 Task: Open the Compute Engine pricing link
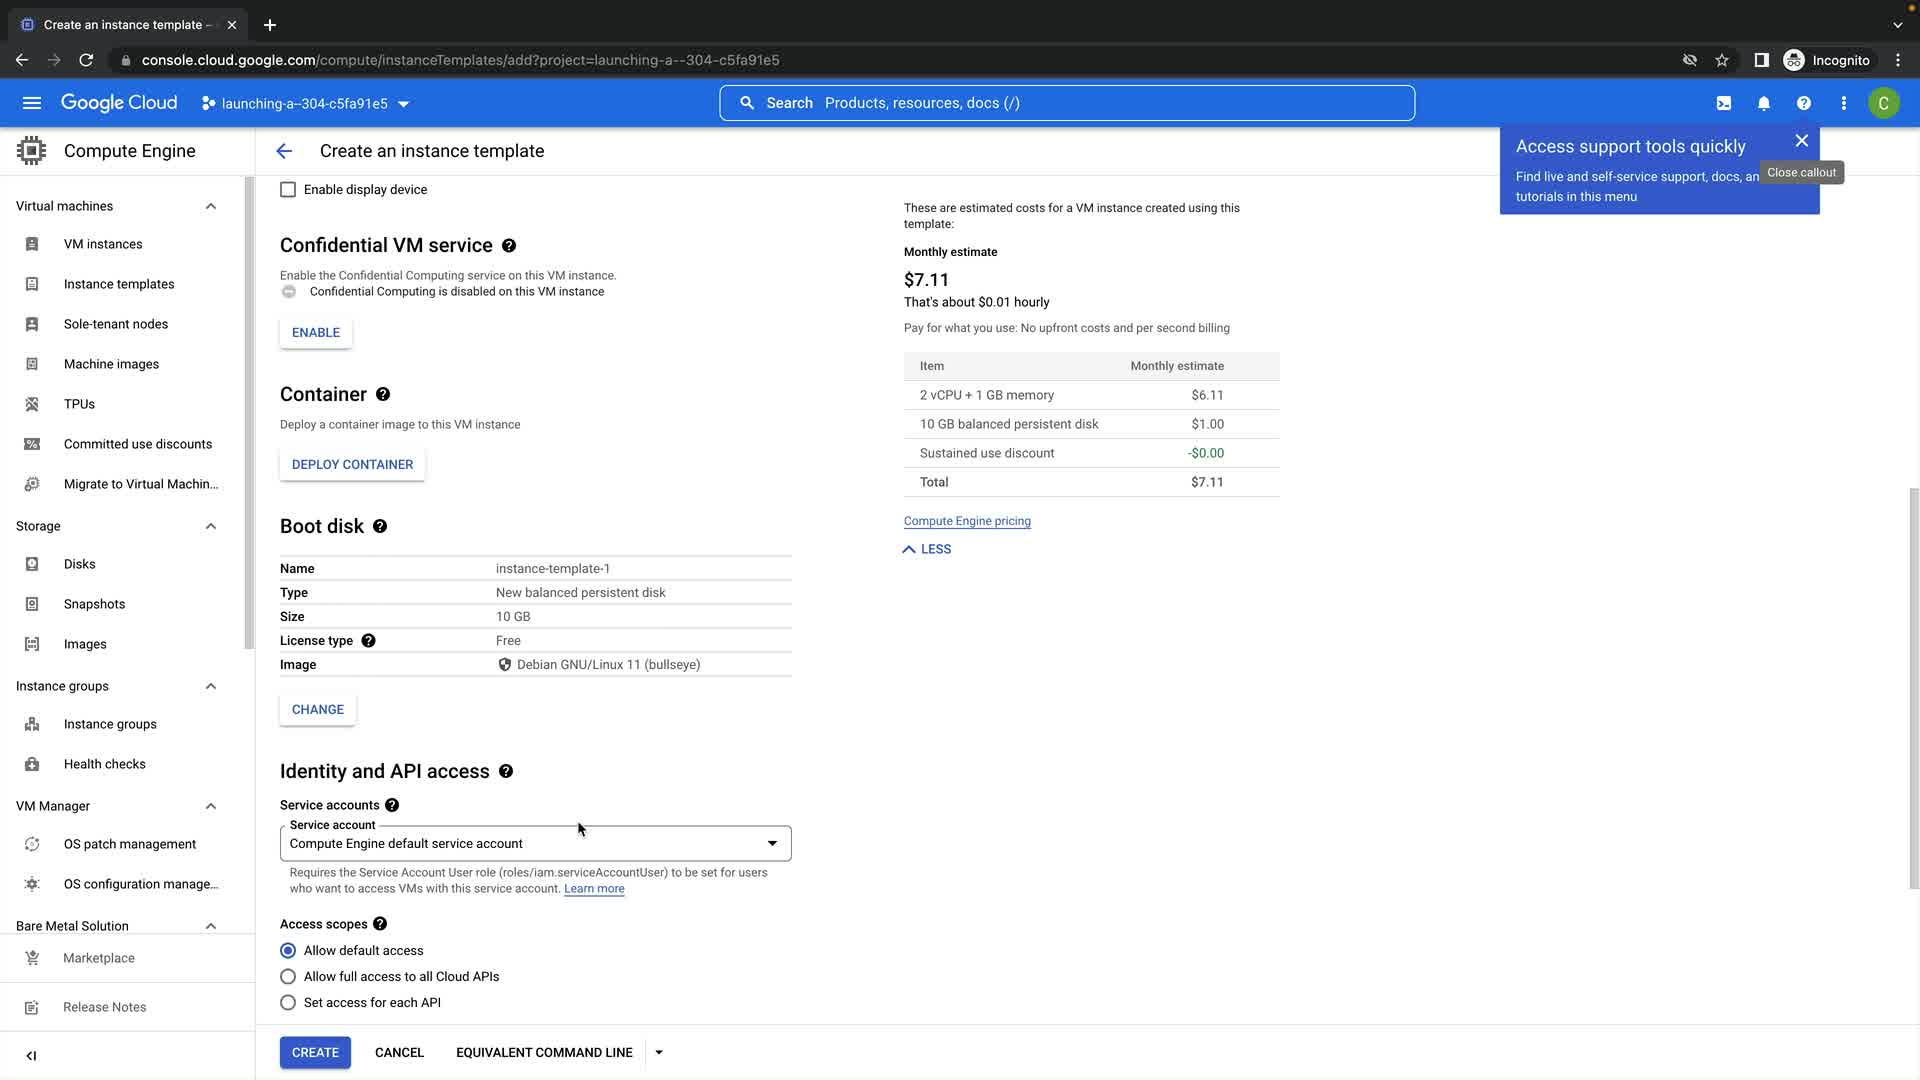click(966, 521)
